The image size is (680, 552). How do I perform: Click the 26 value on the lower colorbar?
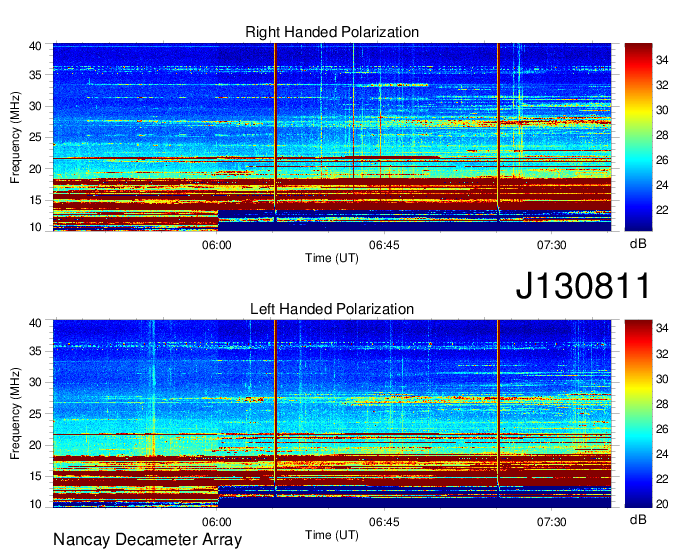pos(662,429)
